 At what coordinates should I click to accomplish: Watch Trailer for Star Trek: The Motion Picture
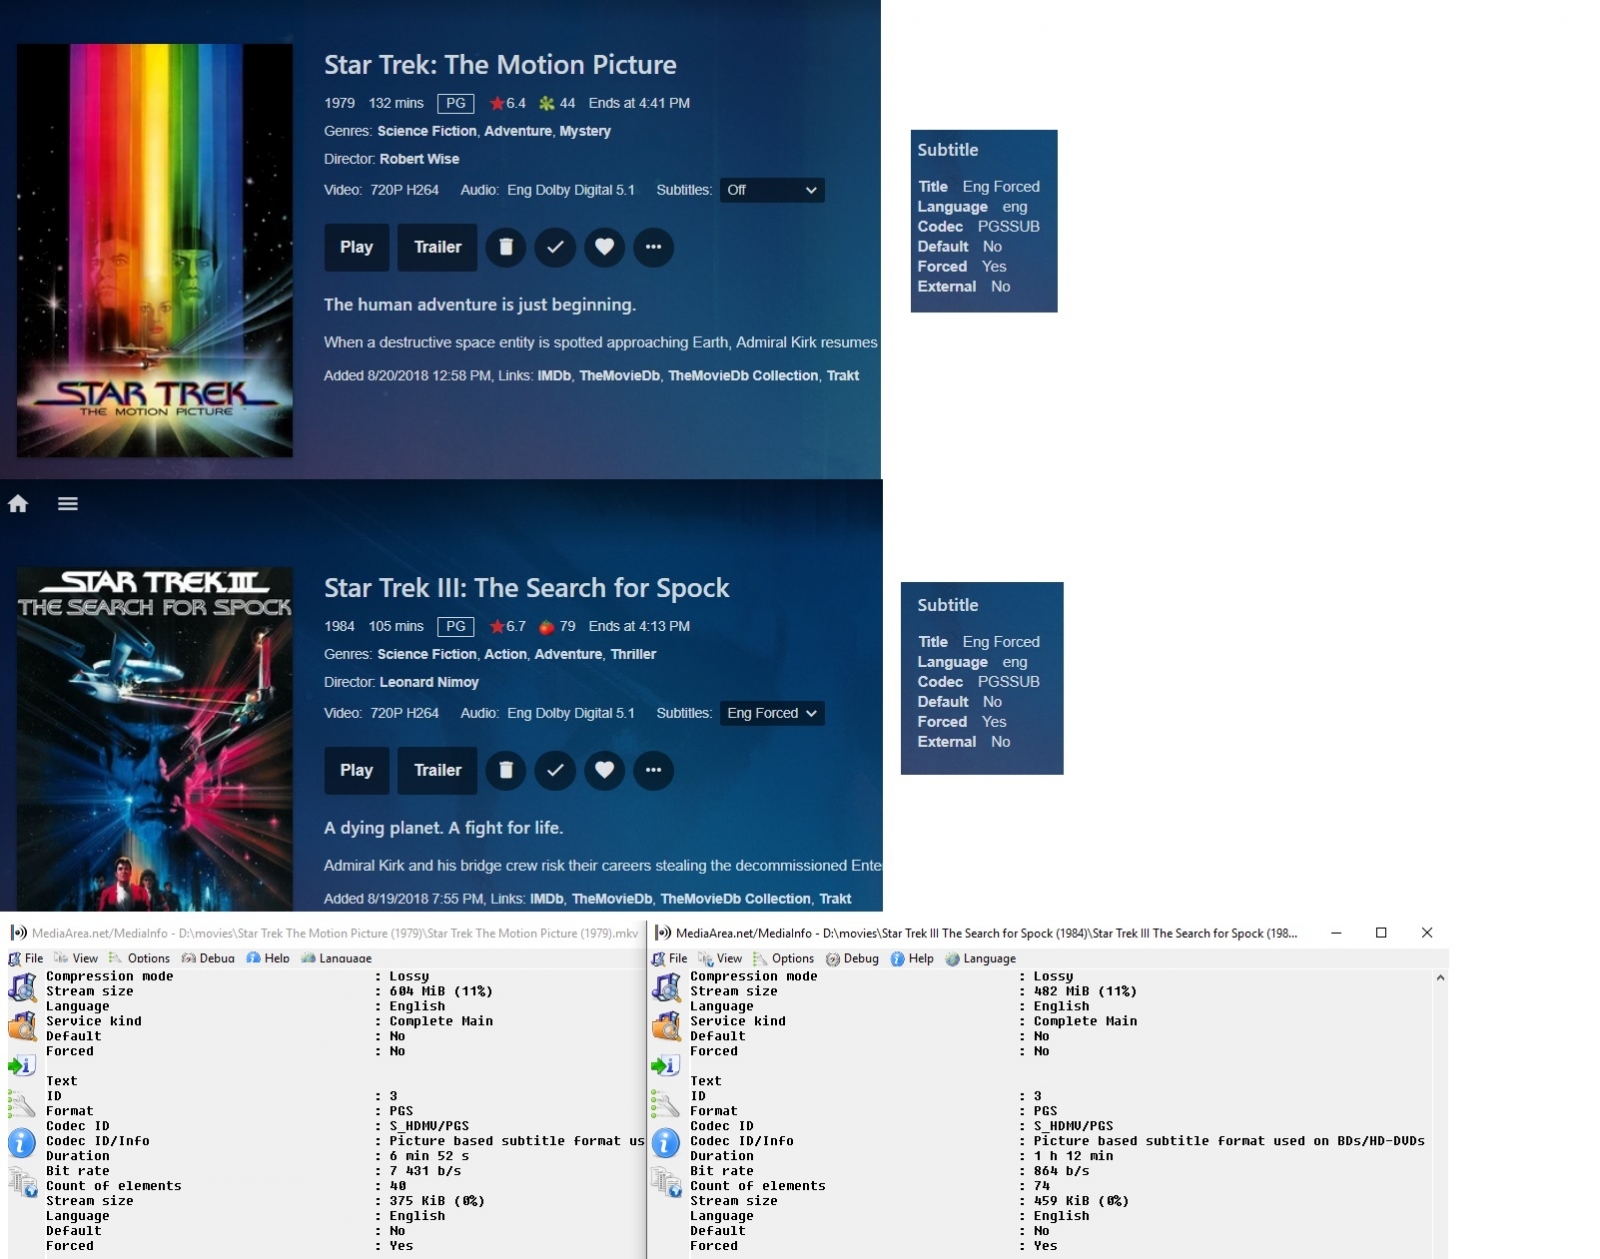point(438,247)
